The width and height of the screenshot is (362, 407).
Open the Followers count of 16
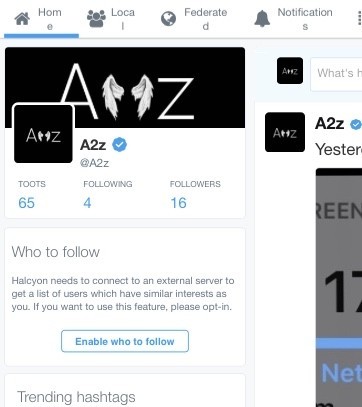coord(178,203)
